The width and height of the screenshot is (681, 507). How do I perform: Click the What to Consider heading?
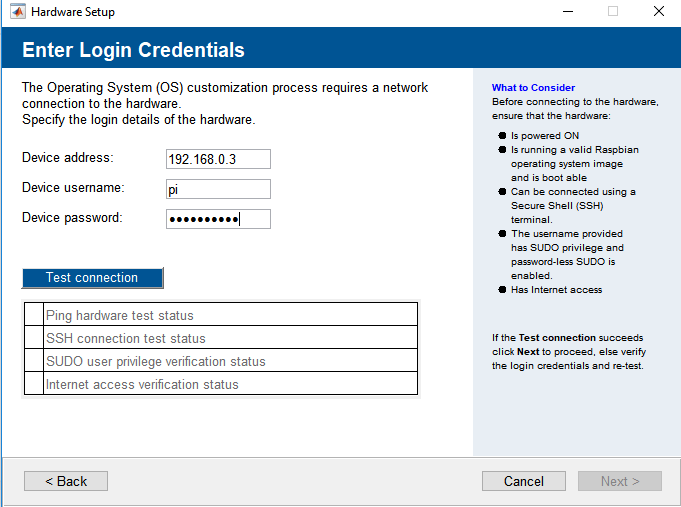tap(533, 88)
